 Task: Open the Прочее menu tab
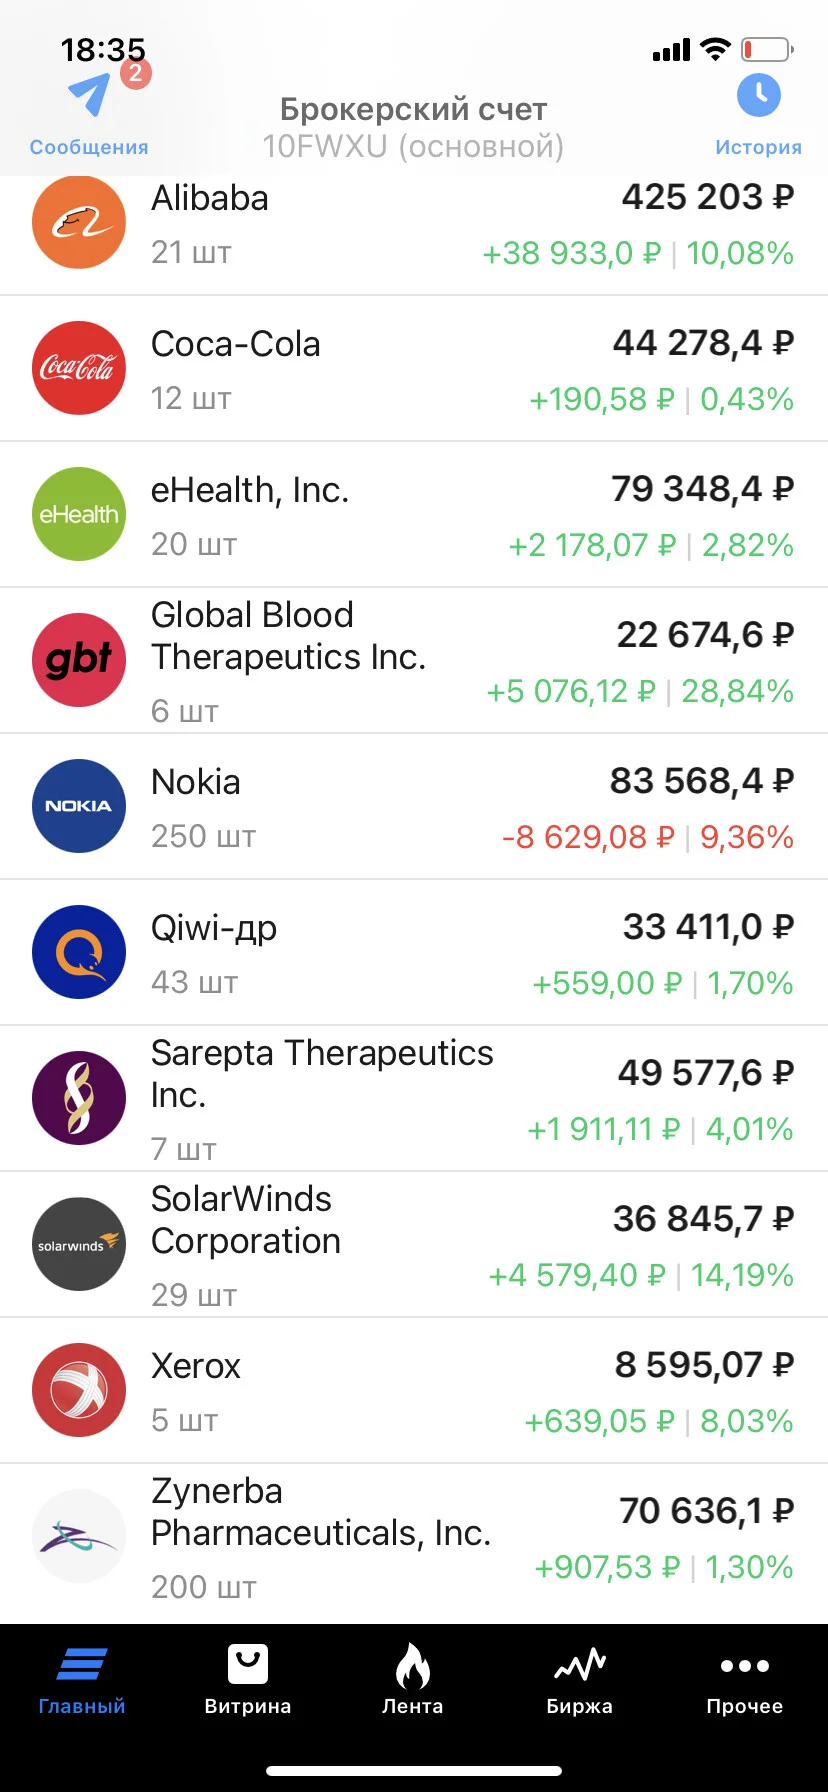[x=745, y=1681]
